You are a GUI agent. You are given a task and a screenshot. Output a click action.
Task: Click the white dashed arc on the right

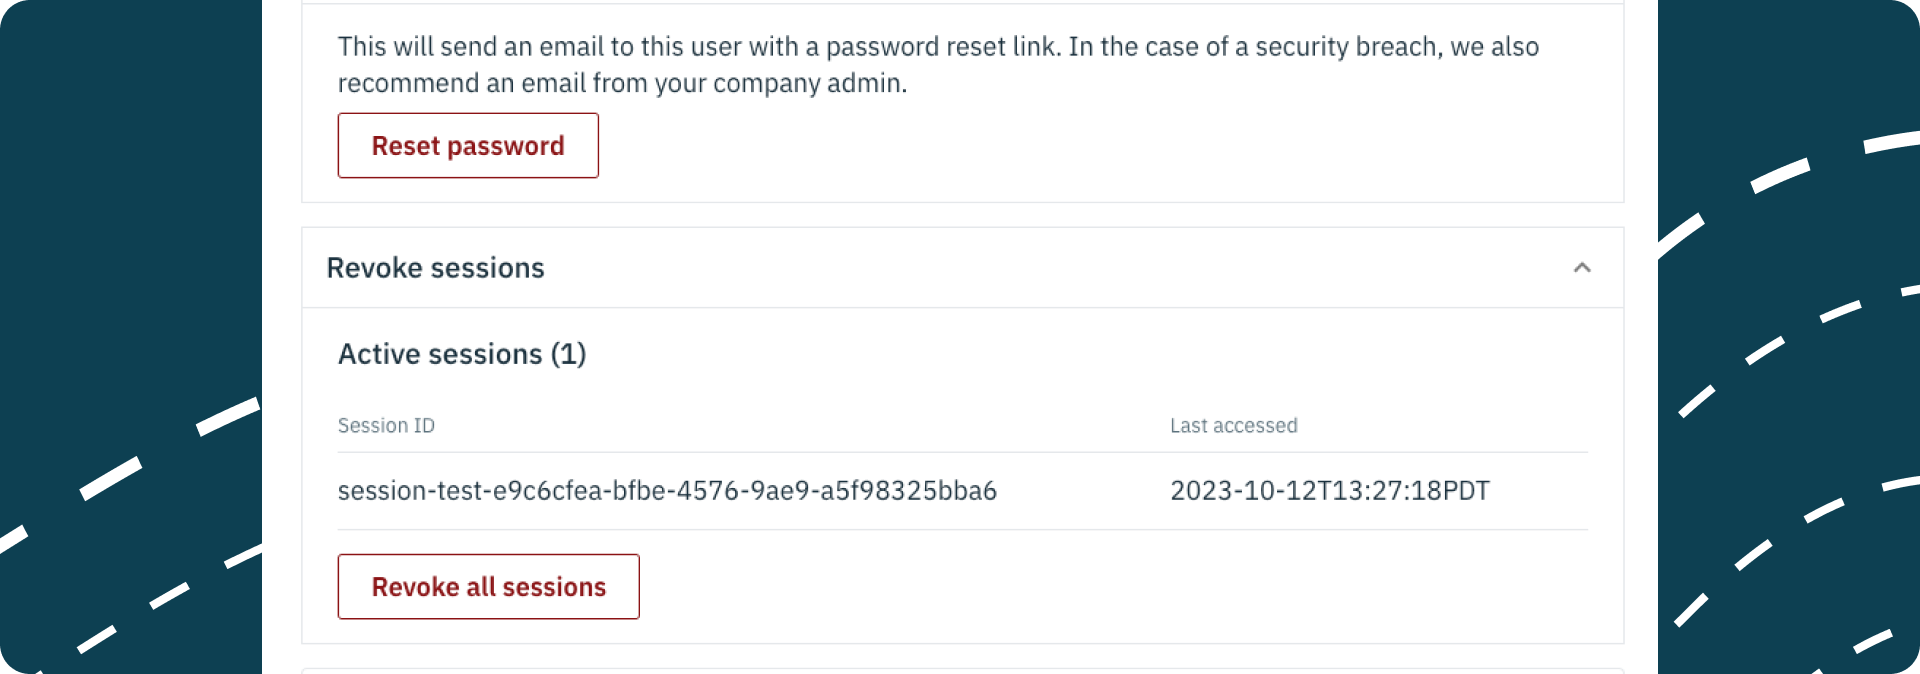tap(1780, 176)
